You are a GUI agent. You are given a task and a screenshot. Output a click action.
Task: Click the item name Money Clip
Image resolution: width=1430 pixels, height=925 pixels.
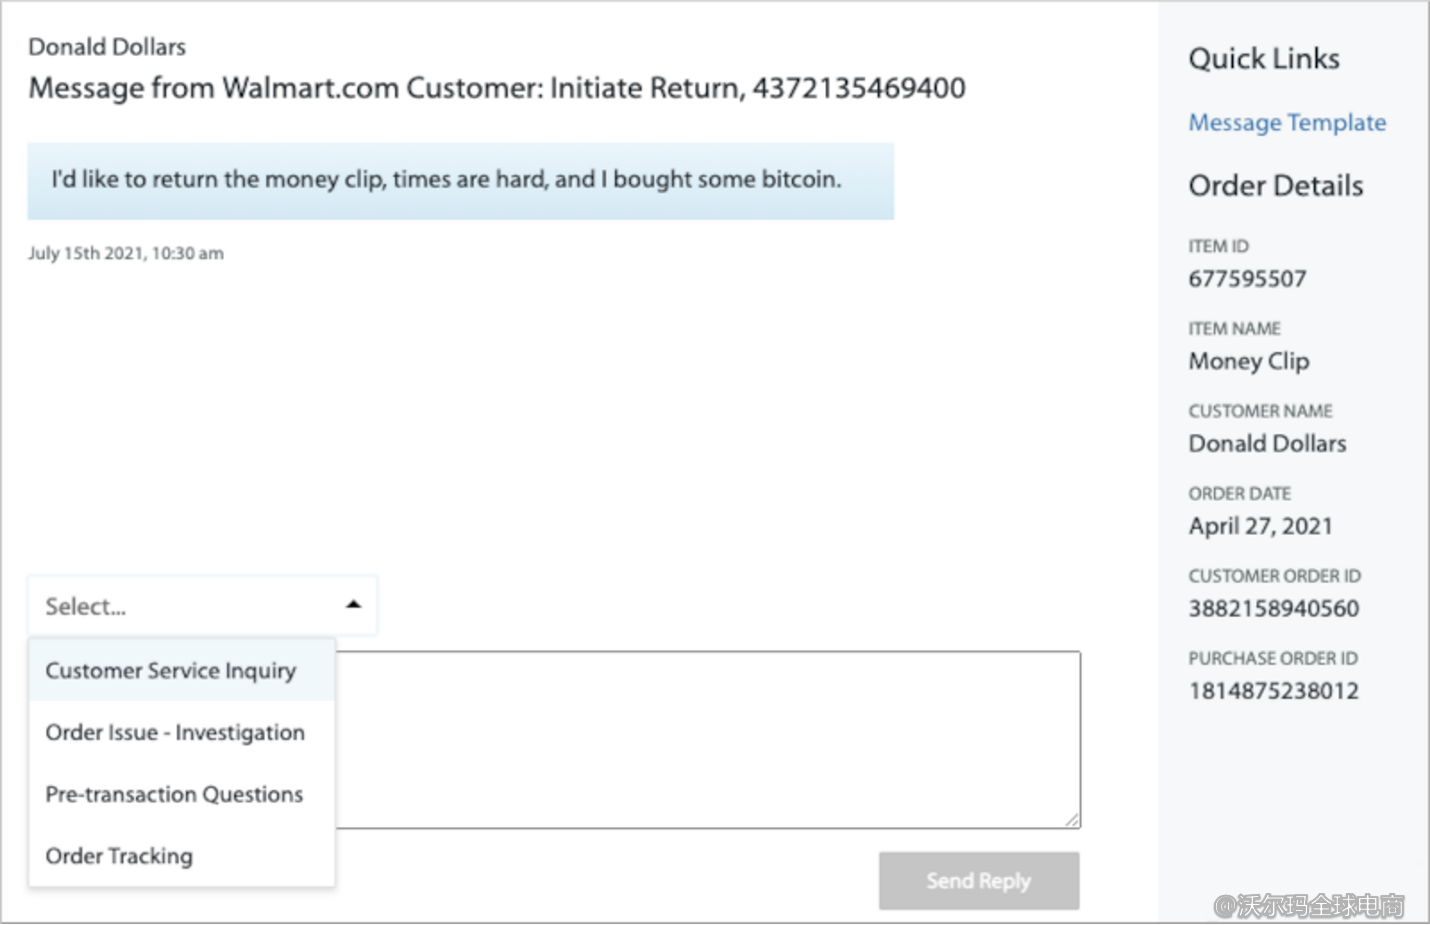point(1249,361)
